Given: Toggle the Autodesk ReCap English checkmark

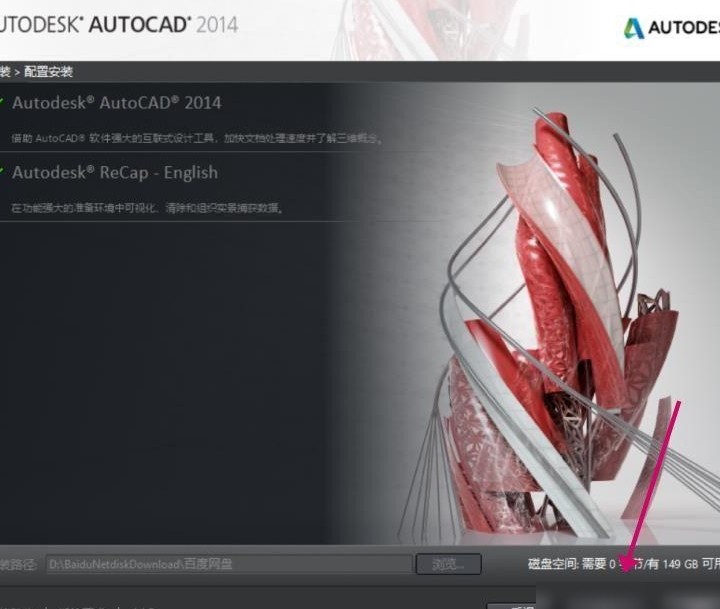Looking at the screenshot, I should 2,171.
